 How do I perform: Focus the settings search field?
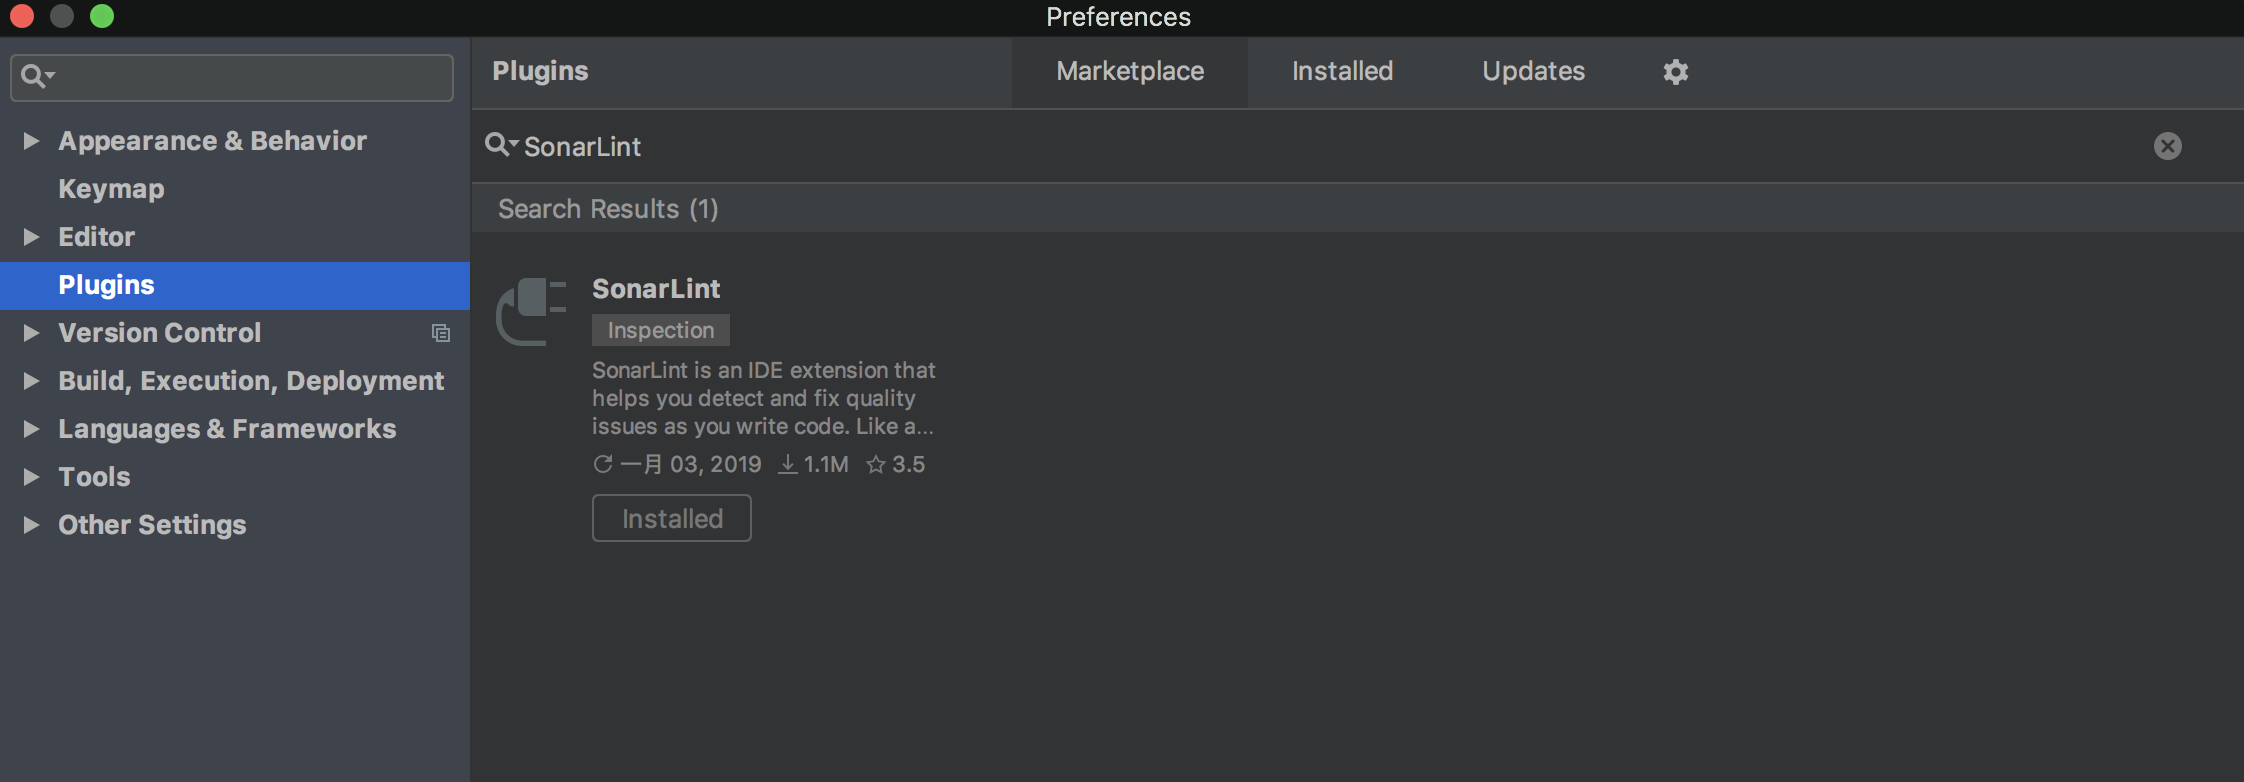250,77
